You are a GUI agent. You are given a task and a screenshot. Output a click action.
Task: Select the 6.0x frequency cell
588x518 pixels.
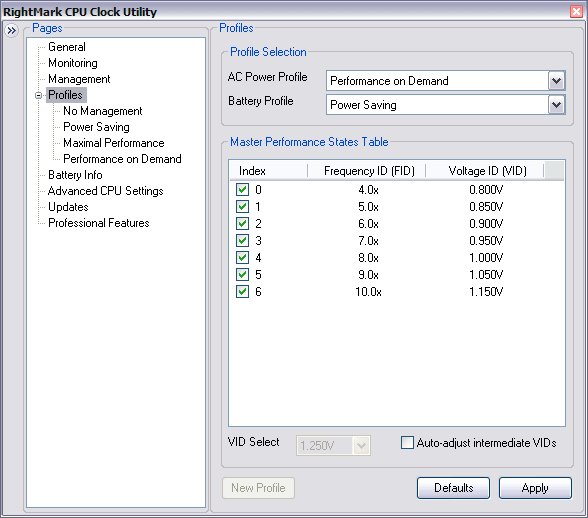click(368, 224)
